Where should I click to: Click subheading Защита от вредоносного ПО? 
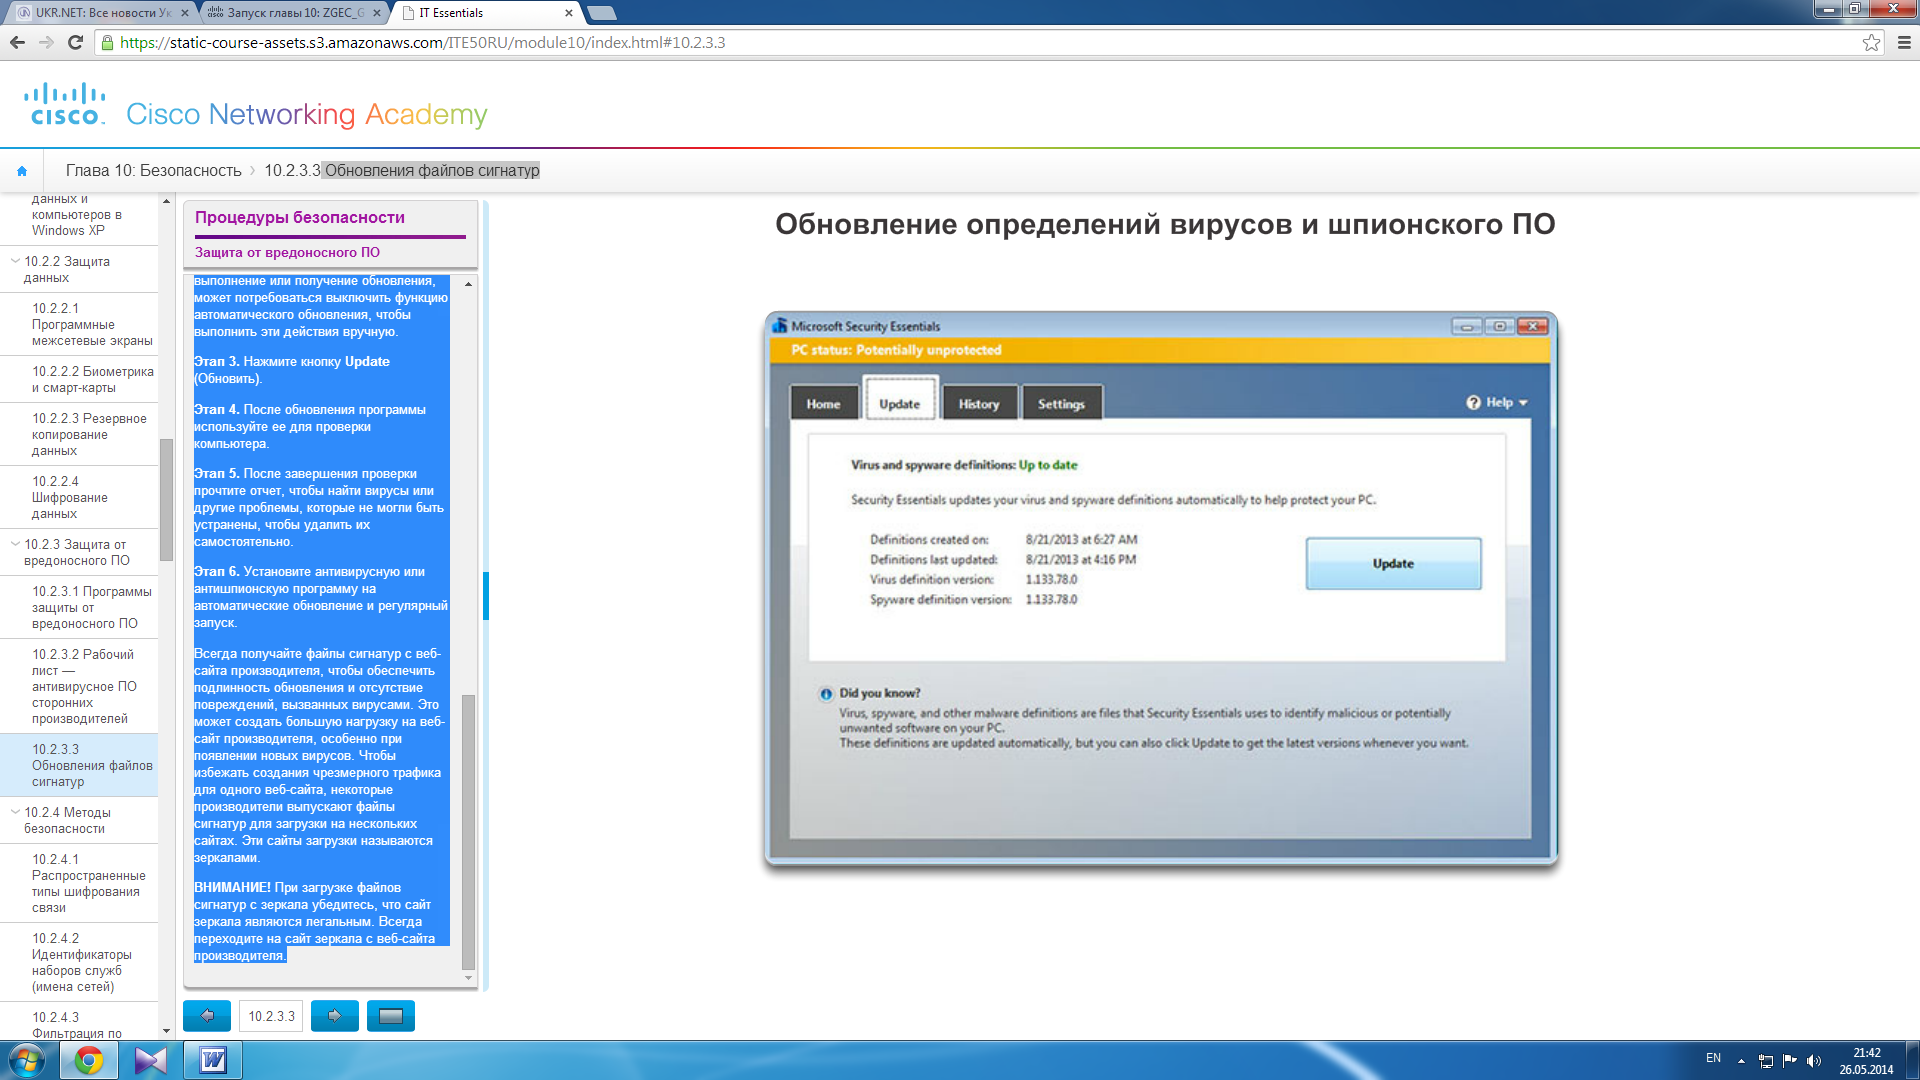click(x=287, y=253)
